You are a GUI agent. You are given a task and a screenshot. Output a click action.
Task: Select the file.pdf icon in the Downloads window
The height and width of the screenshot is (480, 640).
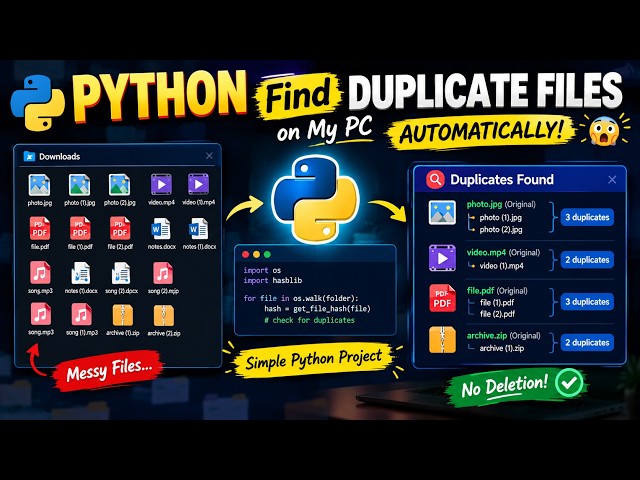(x=40, y=229)
